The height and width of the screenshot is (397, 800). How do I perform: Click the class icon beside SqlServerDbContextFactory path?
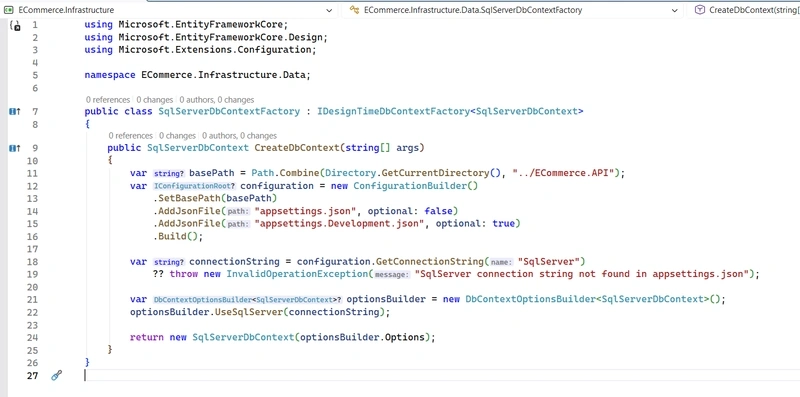354,10
